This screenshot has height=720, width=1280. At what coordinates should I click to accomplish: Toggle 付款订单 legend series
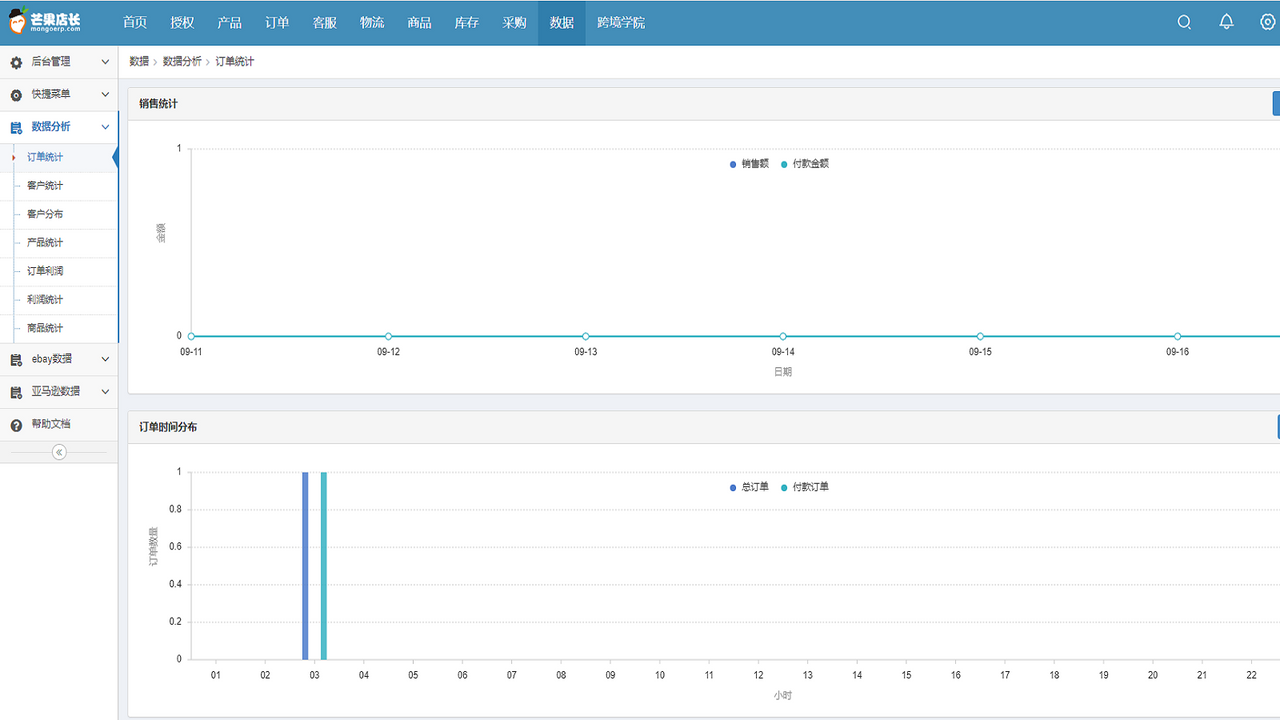805,487
